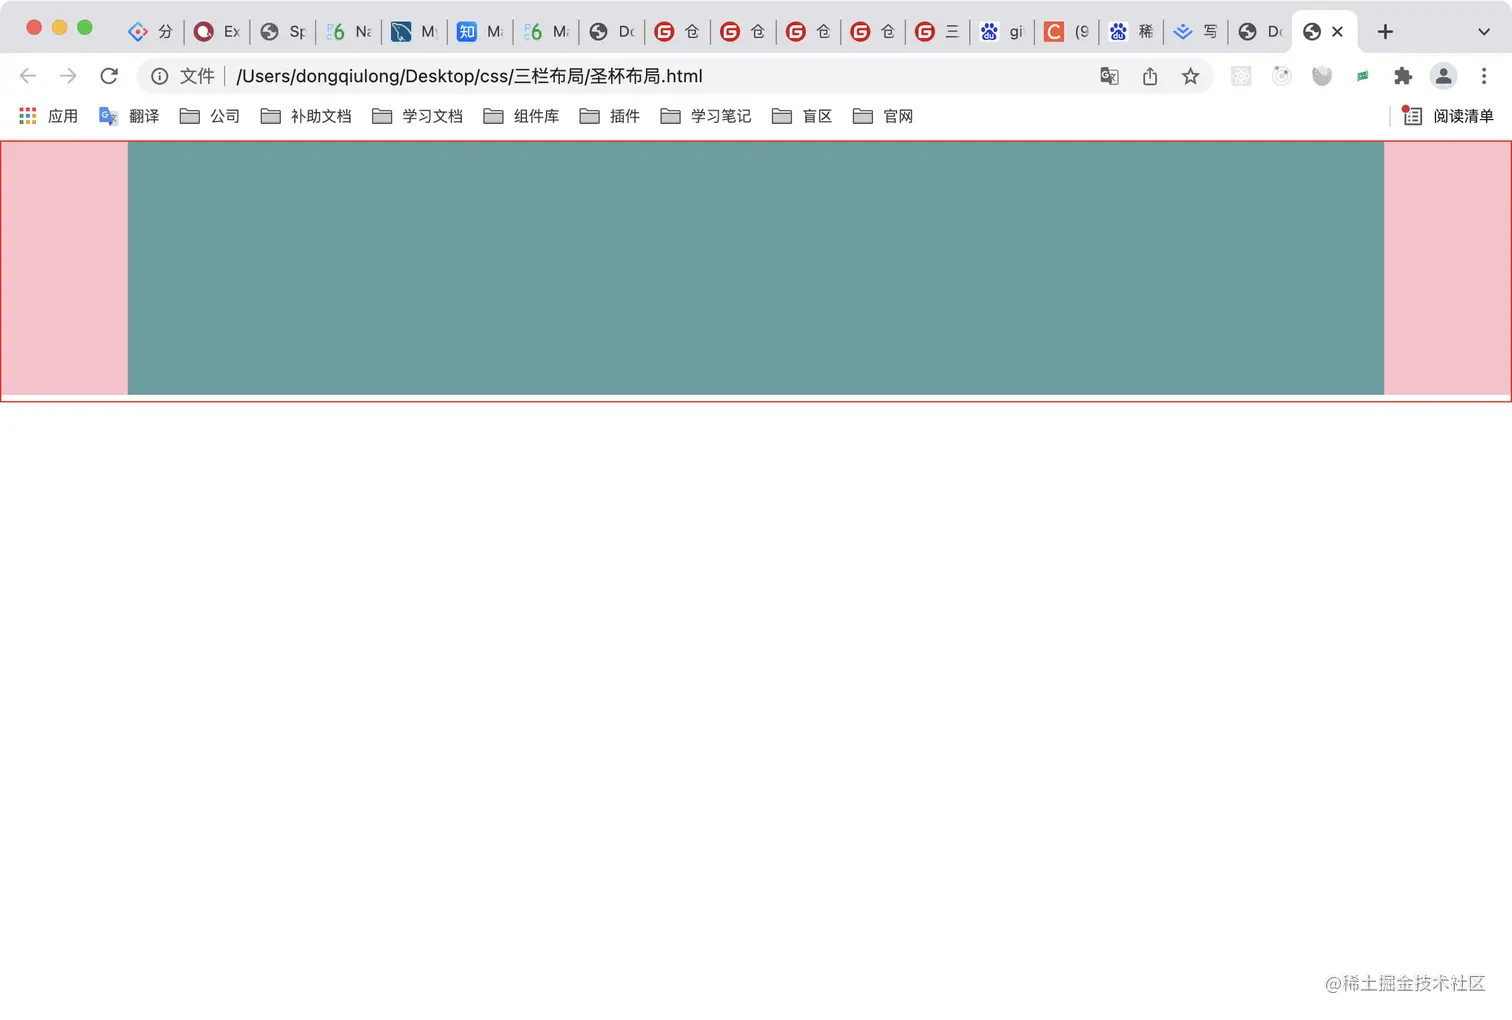Switch to the Na tab

(x=349, y=32)
